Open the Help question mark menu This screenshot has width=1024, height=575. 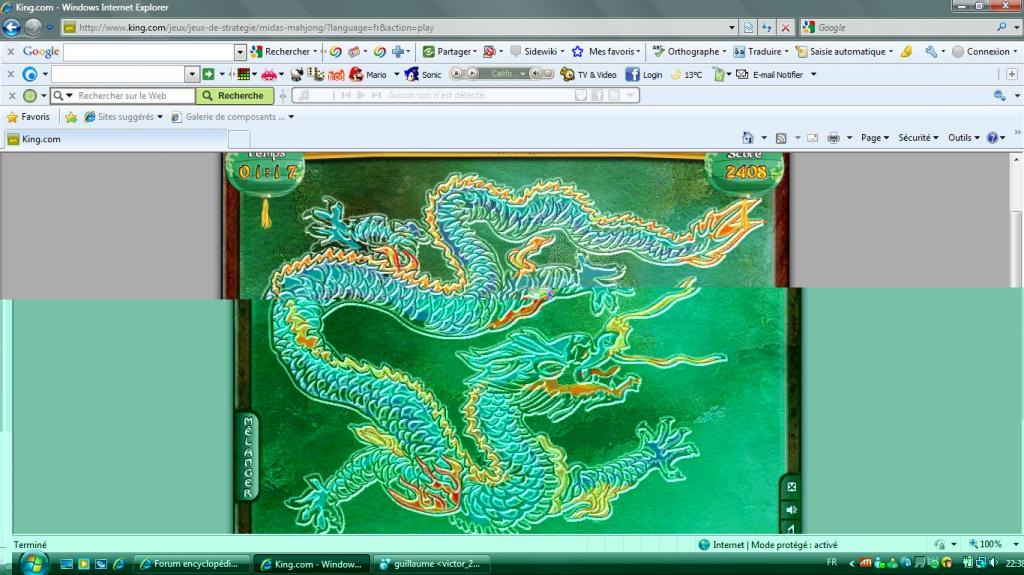tap(995, 138)
